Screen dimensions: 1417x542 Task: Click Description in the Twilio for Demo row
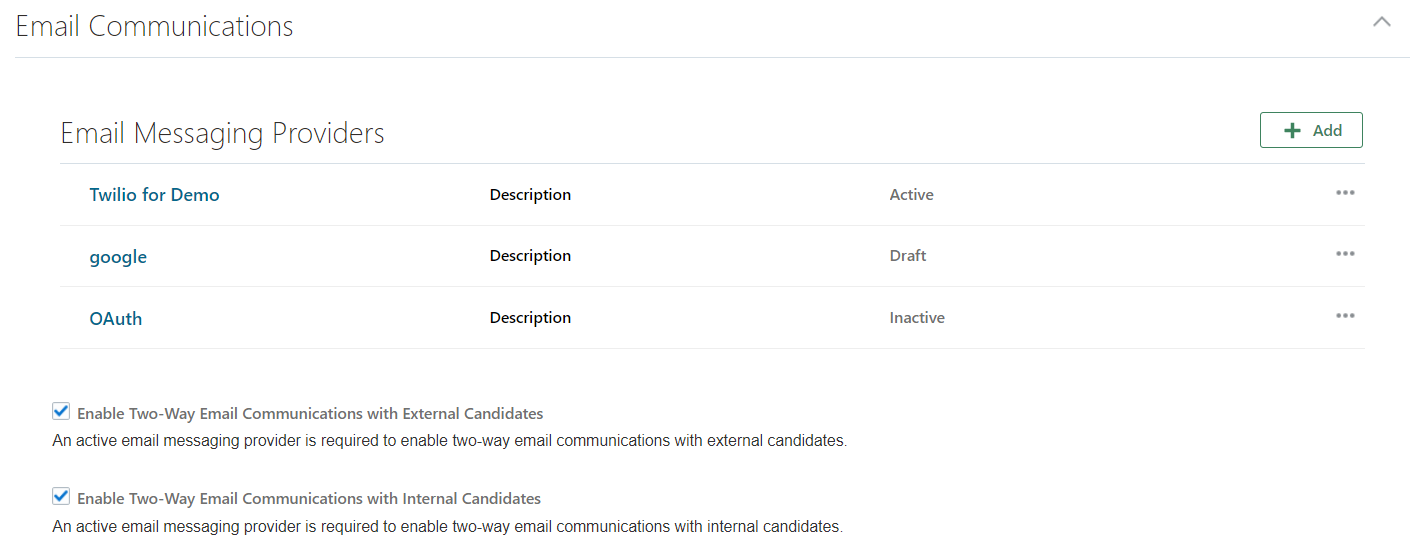(530, 195)
